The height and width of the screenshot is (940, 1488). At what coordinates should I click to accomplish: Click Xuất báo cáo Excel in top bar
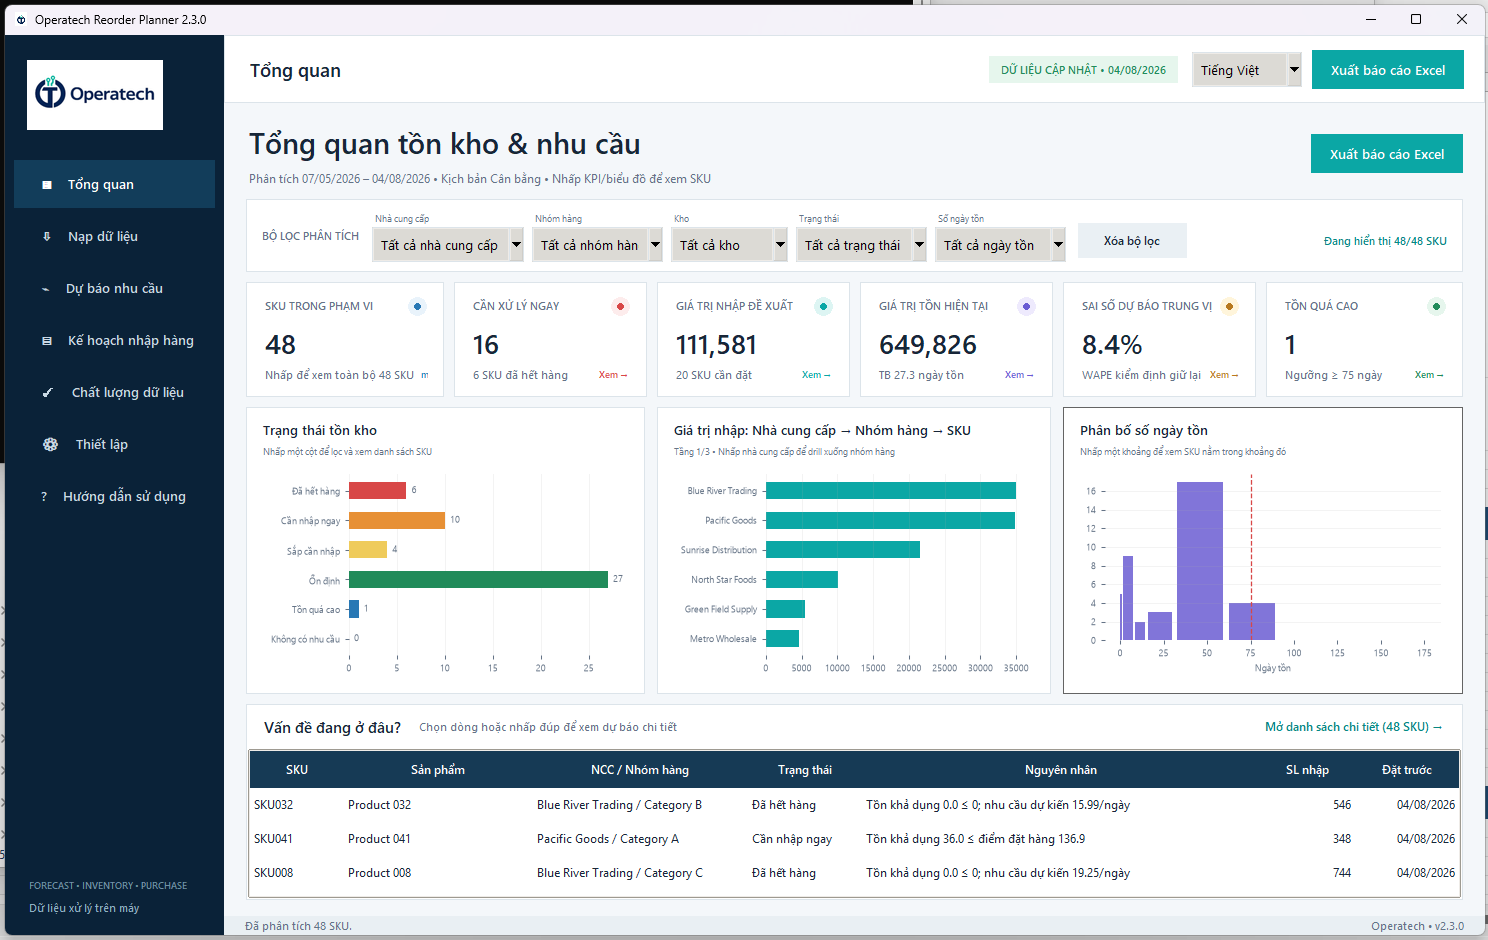(x=1388, y=70)
